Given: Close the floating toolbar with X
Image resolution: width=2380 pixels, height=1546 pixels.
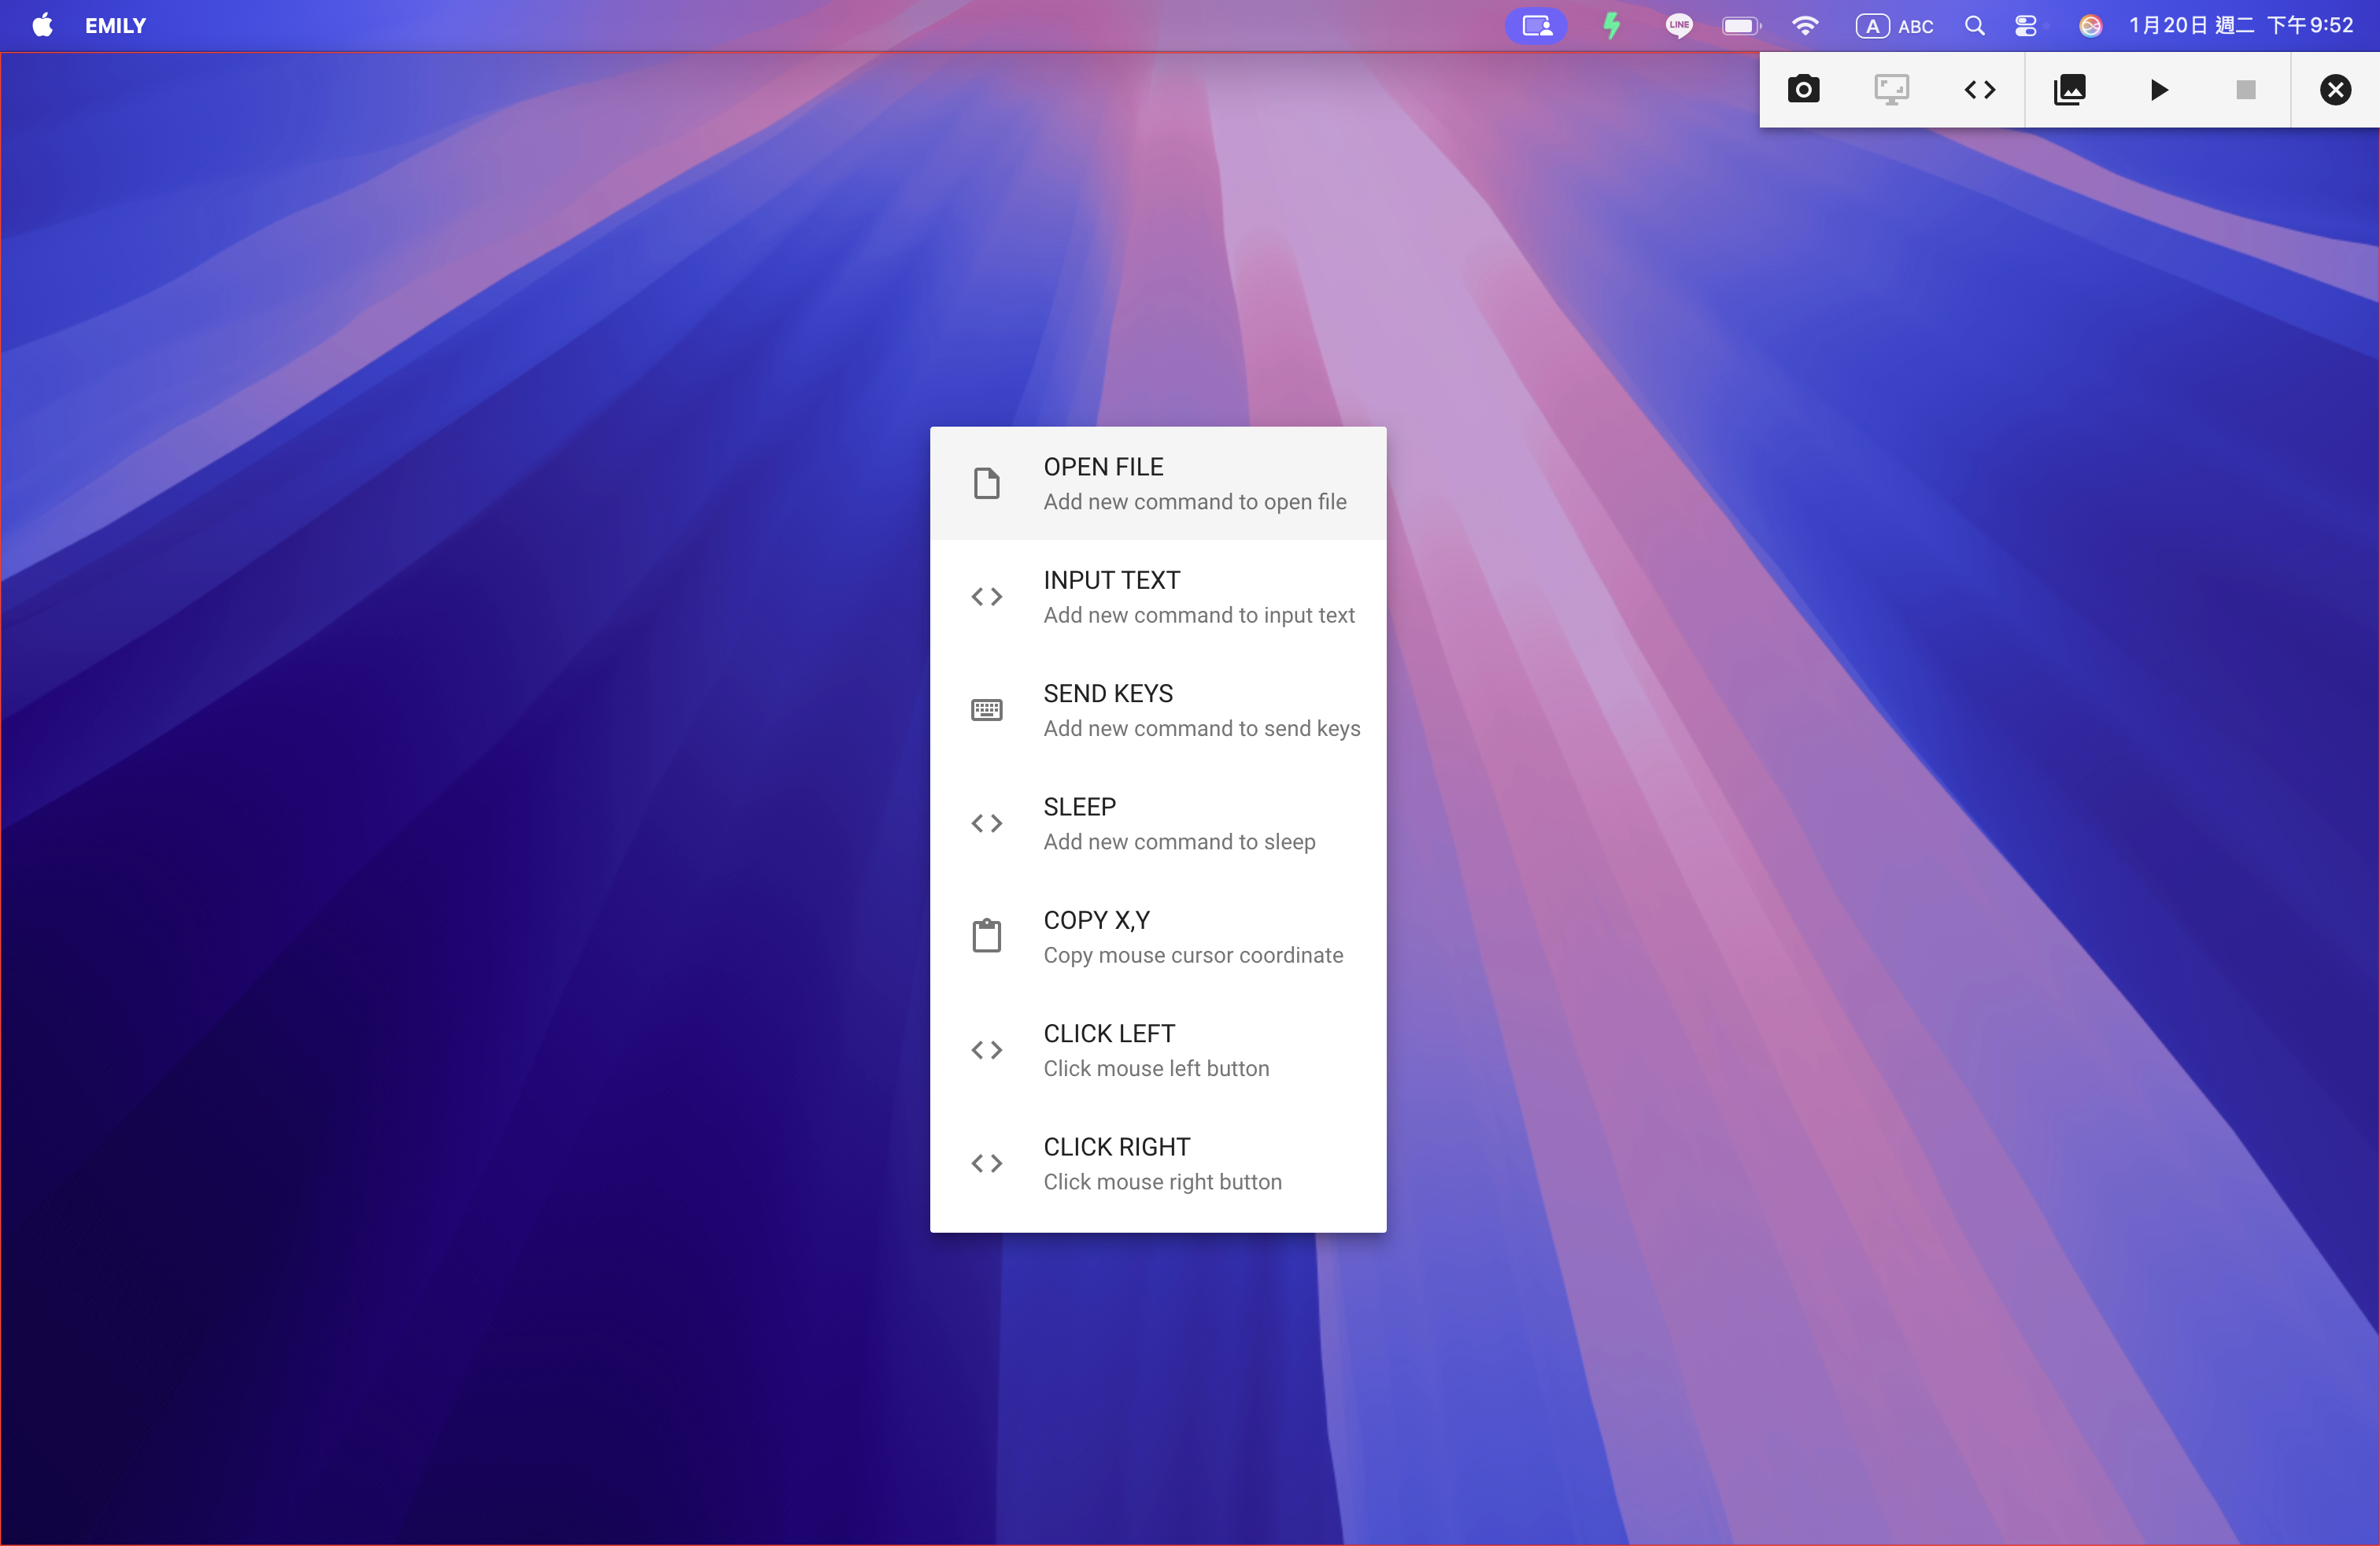Looking at the screenshot, I should coord(2334,90).
